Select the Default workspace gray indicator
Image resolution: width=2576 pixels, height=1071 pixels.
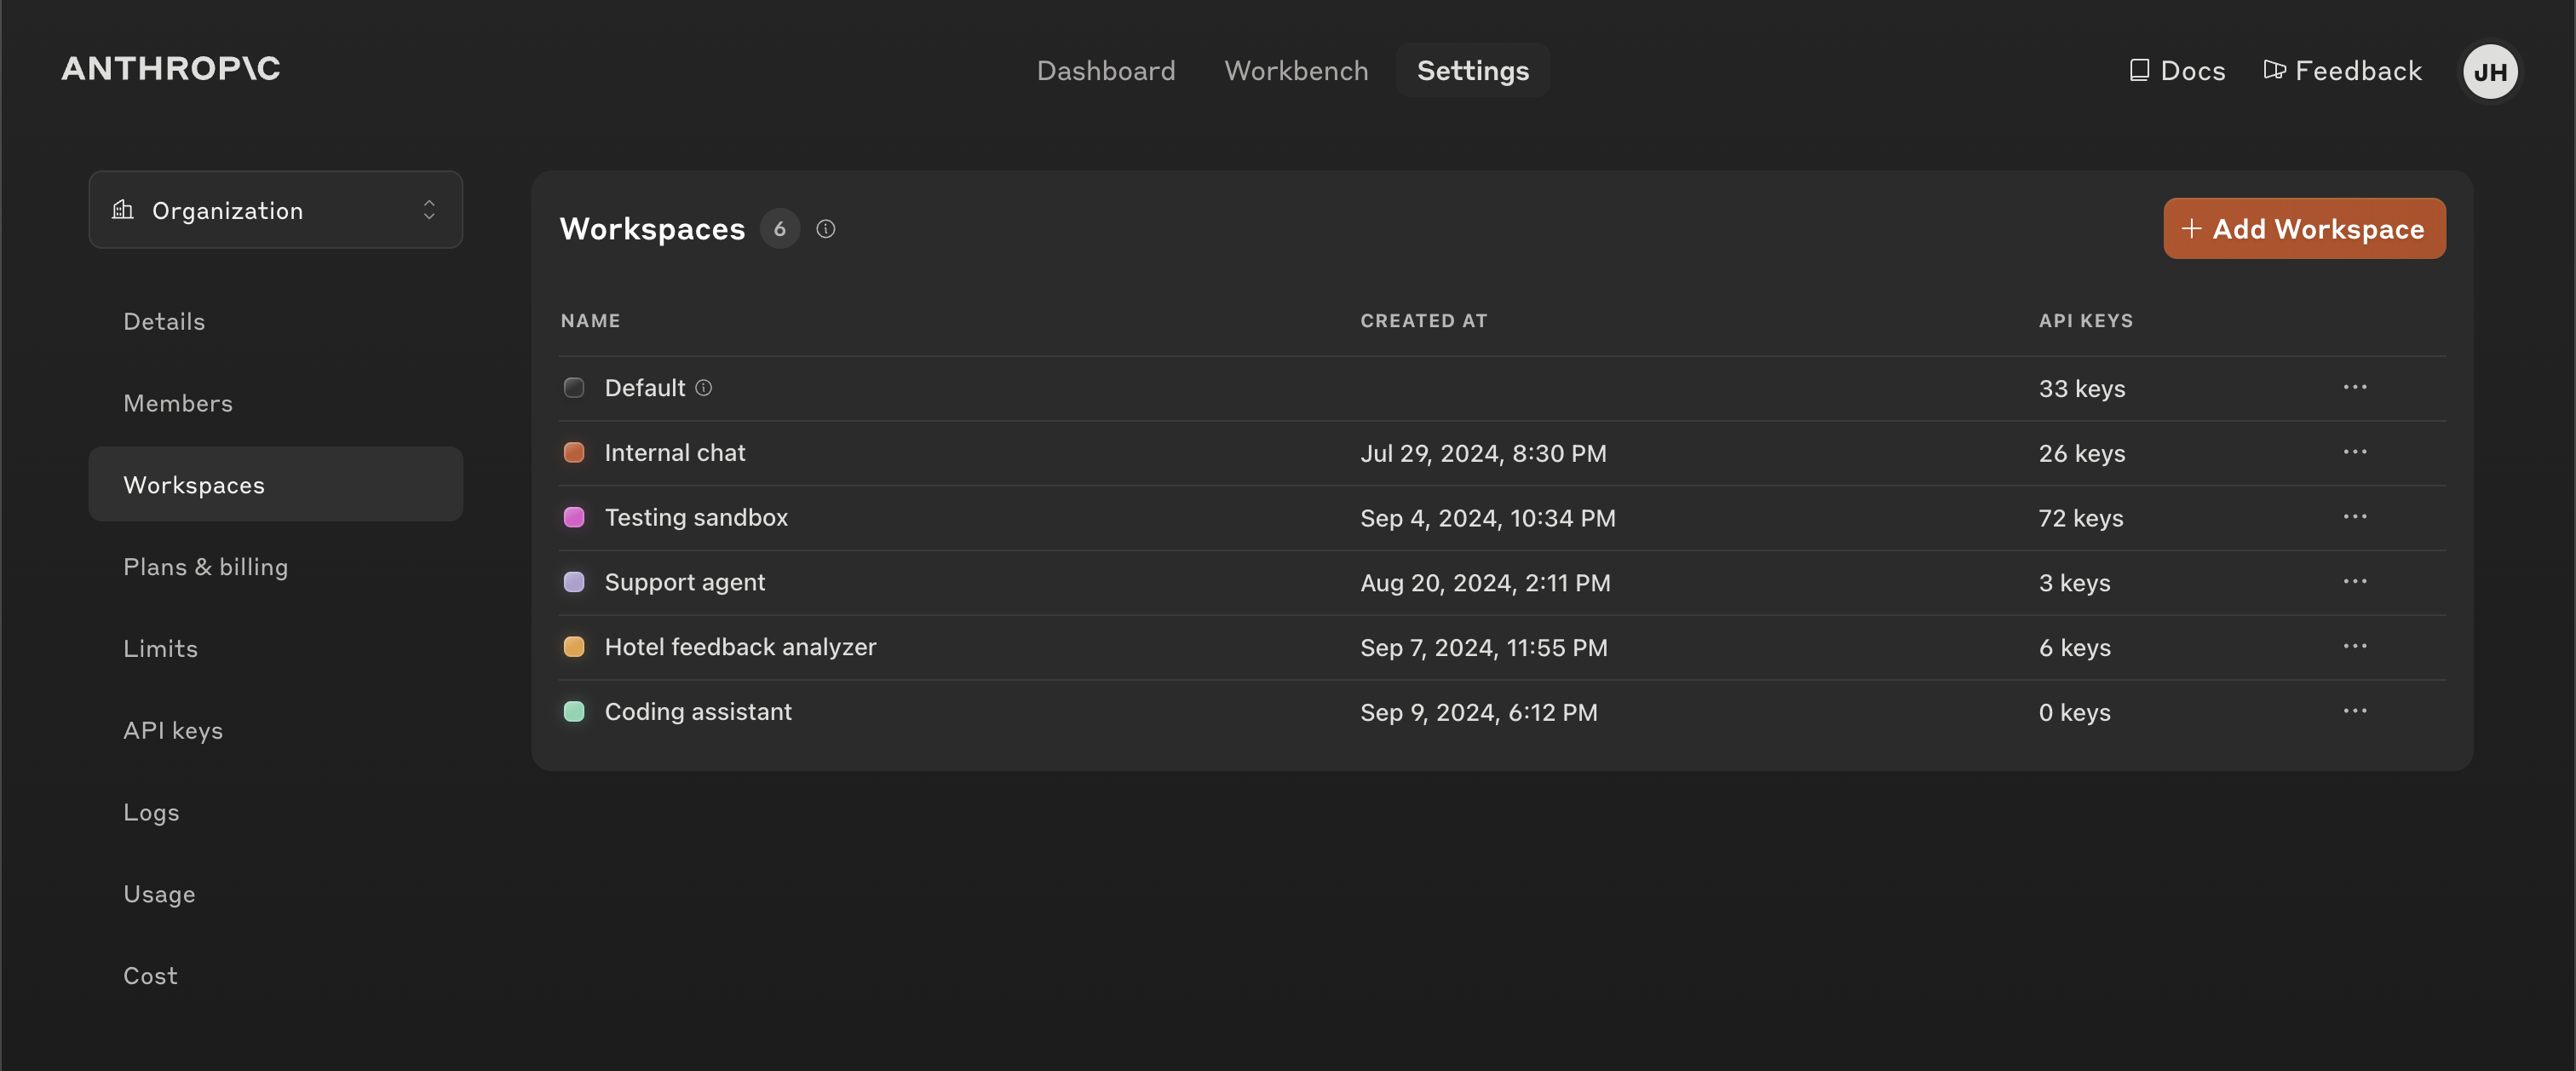(574, 388)
